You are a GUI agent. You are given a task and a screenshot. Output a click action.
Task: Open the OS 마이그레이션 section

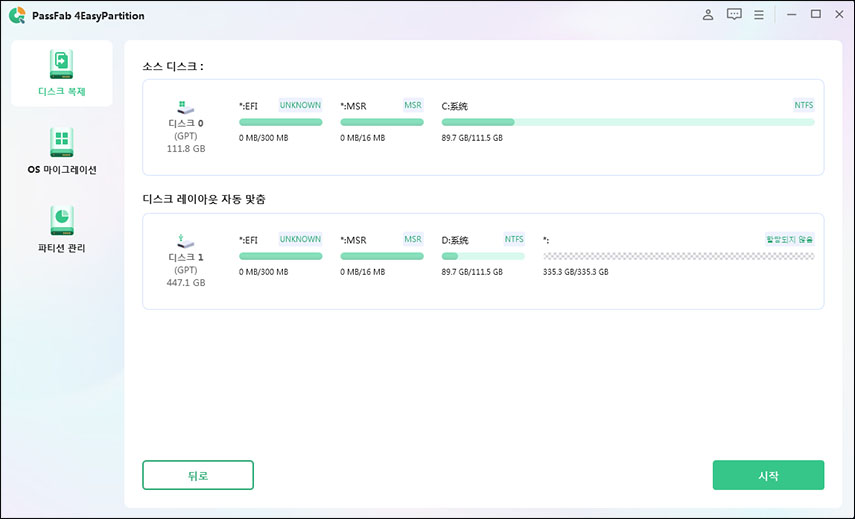click(x=62, y=151)
